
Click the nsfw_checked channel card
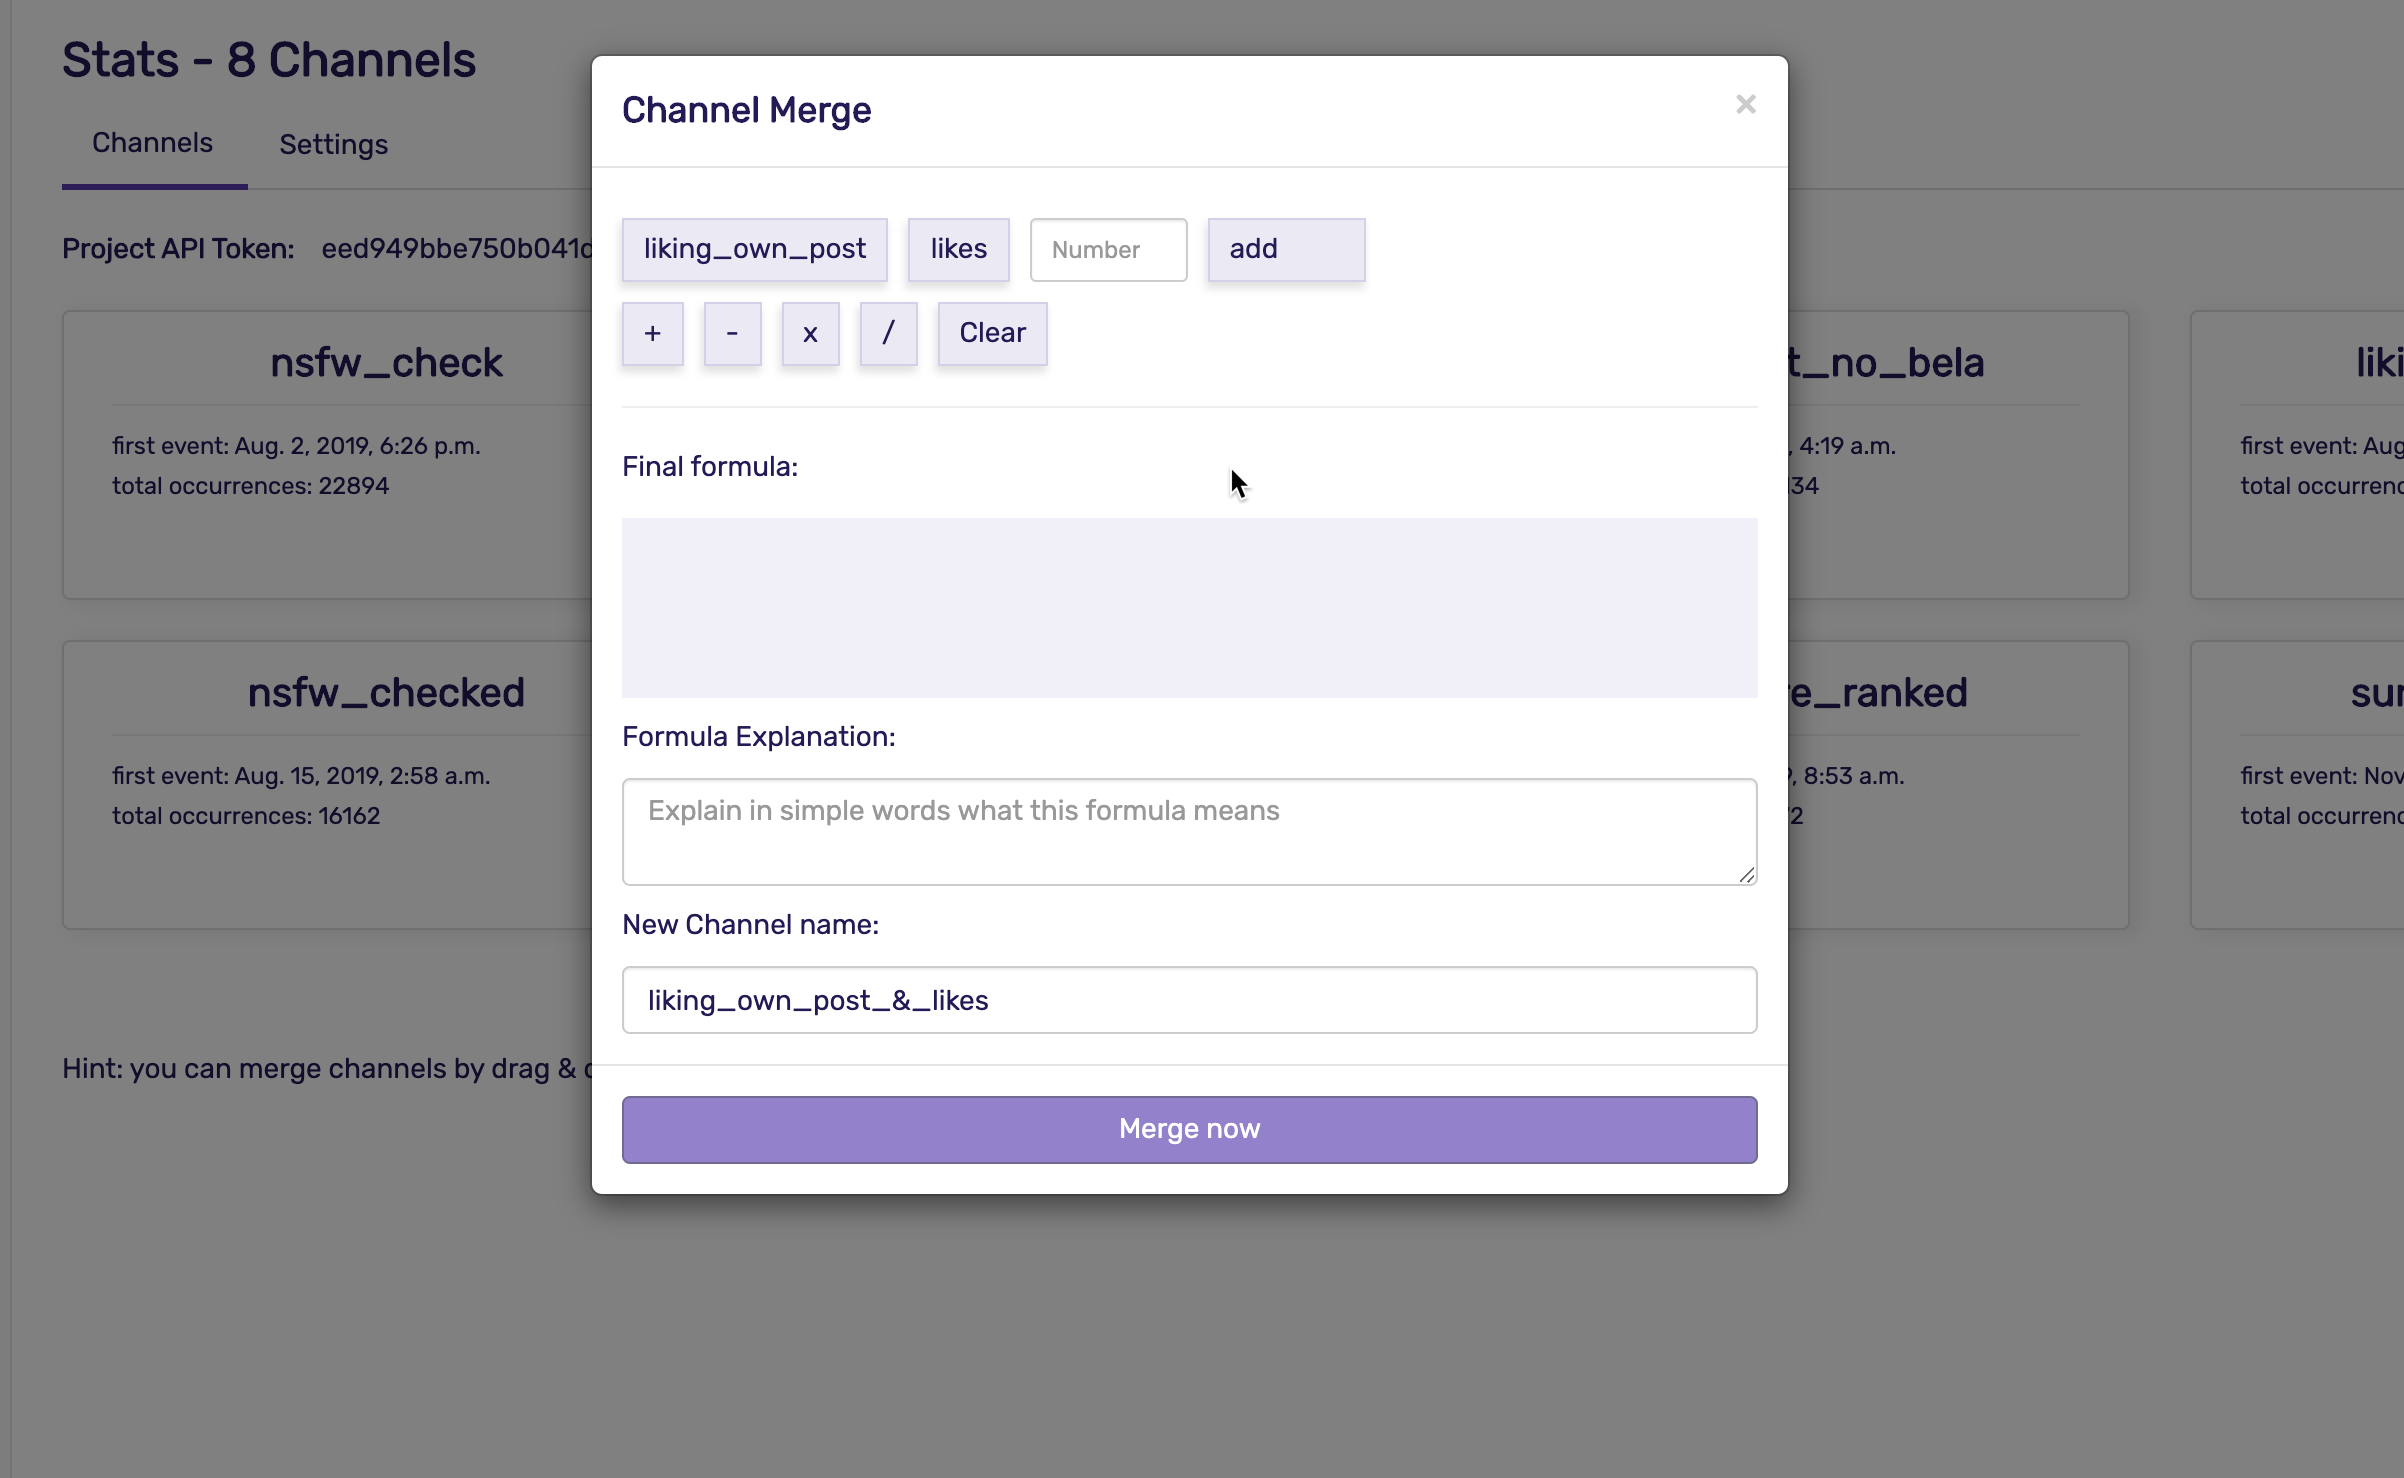coord(330,785)
